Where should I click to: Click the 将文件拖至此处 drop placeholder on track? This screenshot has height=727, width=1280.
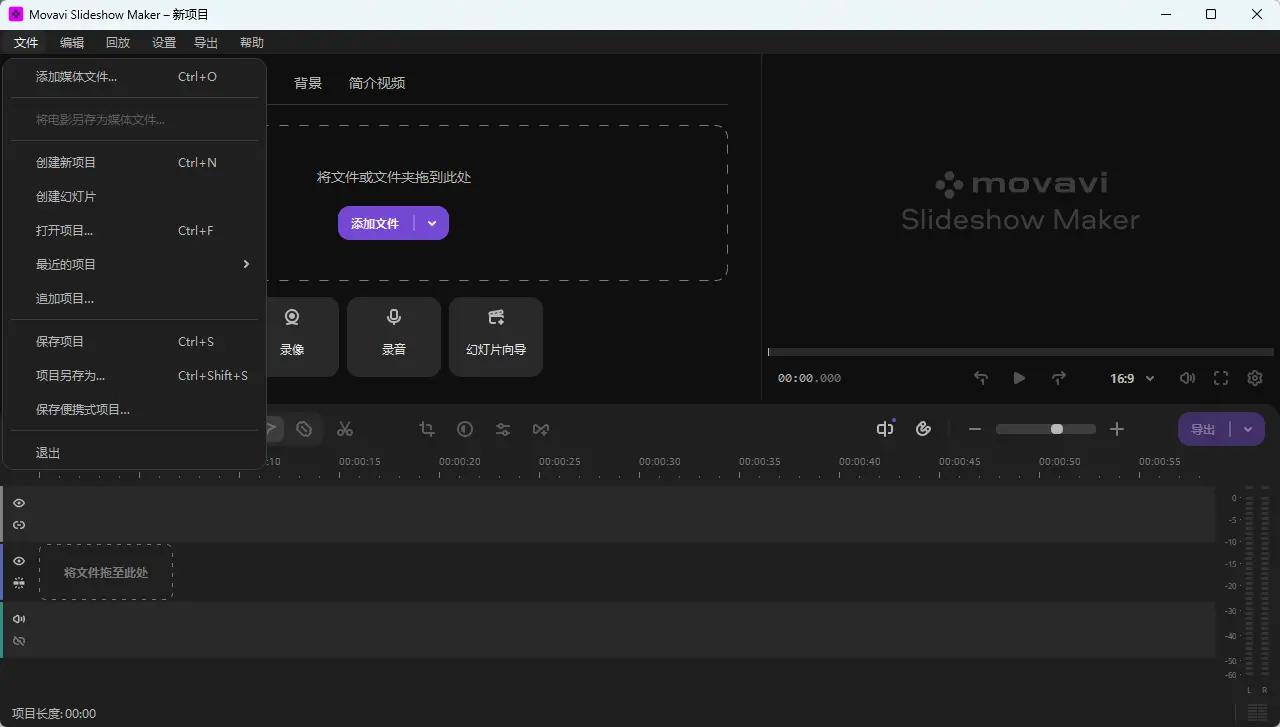[x=106, y=572]
